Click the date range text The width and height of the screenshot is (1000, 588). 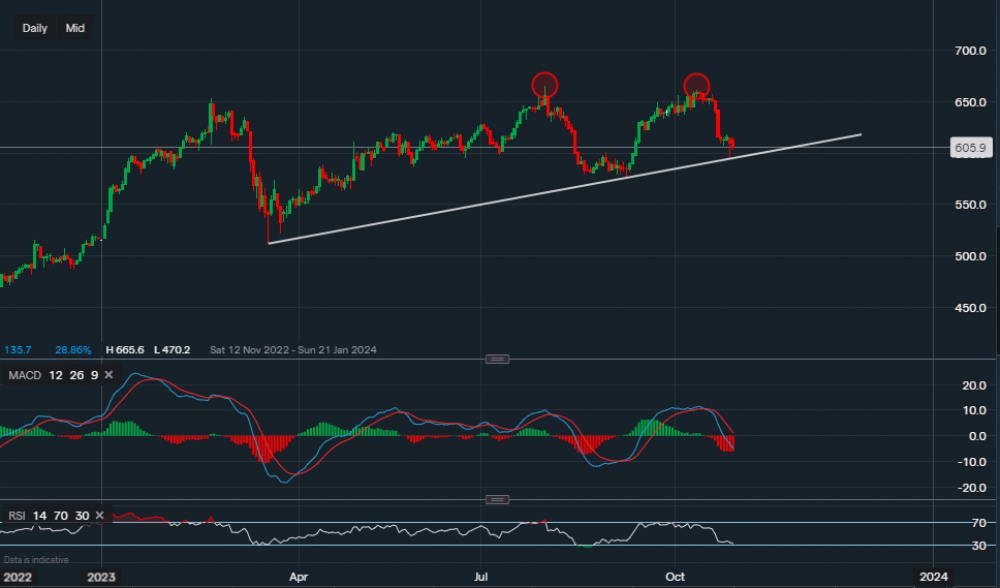click(295, 350)
